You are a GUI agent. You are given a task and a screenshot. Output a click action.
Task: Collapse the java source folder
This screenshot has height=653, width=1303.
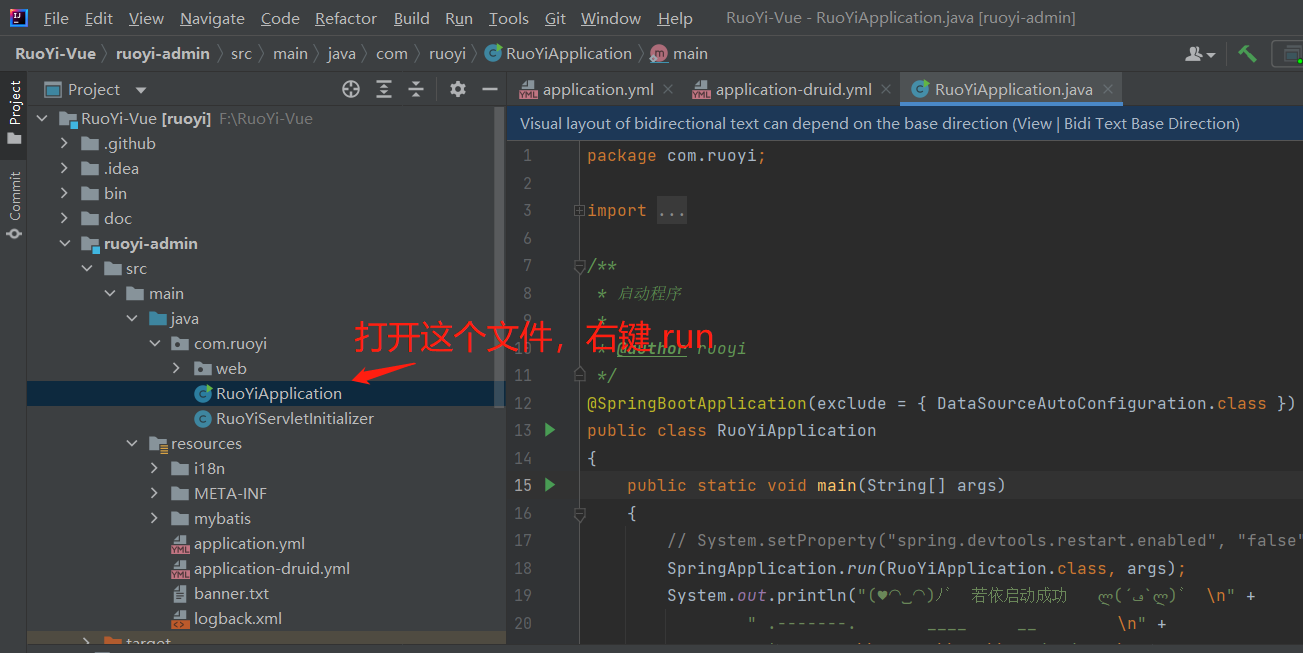pyautogui.click(x=132, y=318)
